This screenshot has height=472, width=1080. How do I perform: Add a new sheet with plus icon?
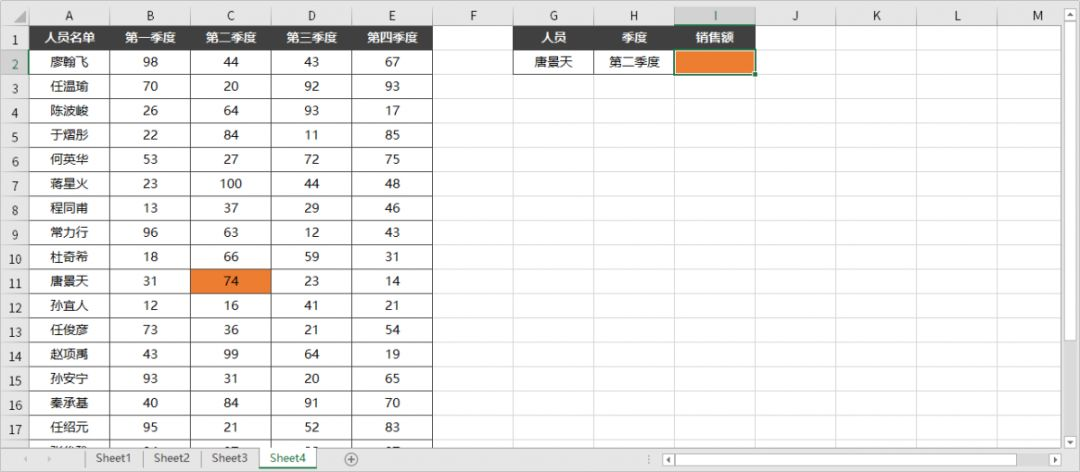tap(351, 459)
